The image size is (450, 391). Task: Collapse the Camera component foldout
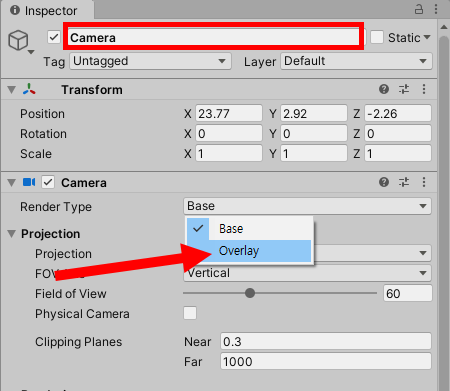tap(12, 183)
